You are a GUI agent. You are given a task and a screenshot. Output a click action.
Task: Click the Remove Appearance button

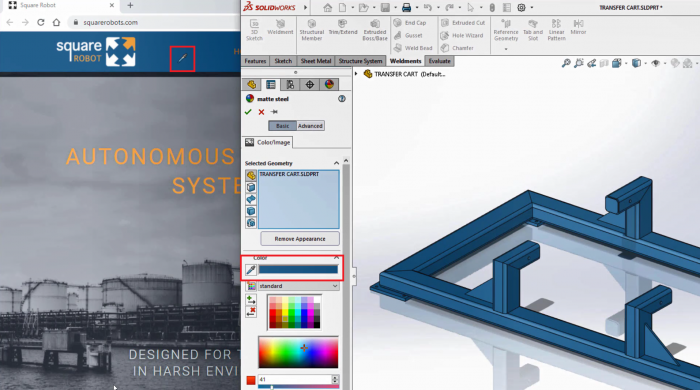(x=300, y=239)
